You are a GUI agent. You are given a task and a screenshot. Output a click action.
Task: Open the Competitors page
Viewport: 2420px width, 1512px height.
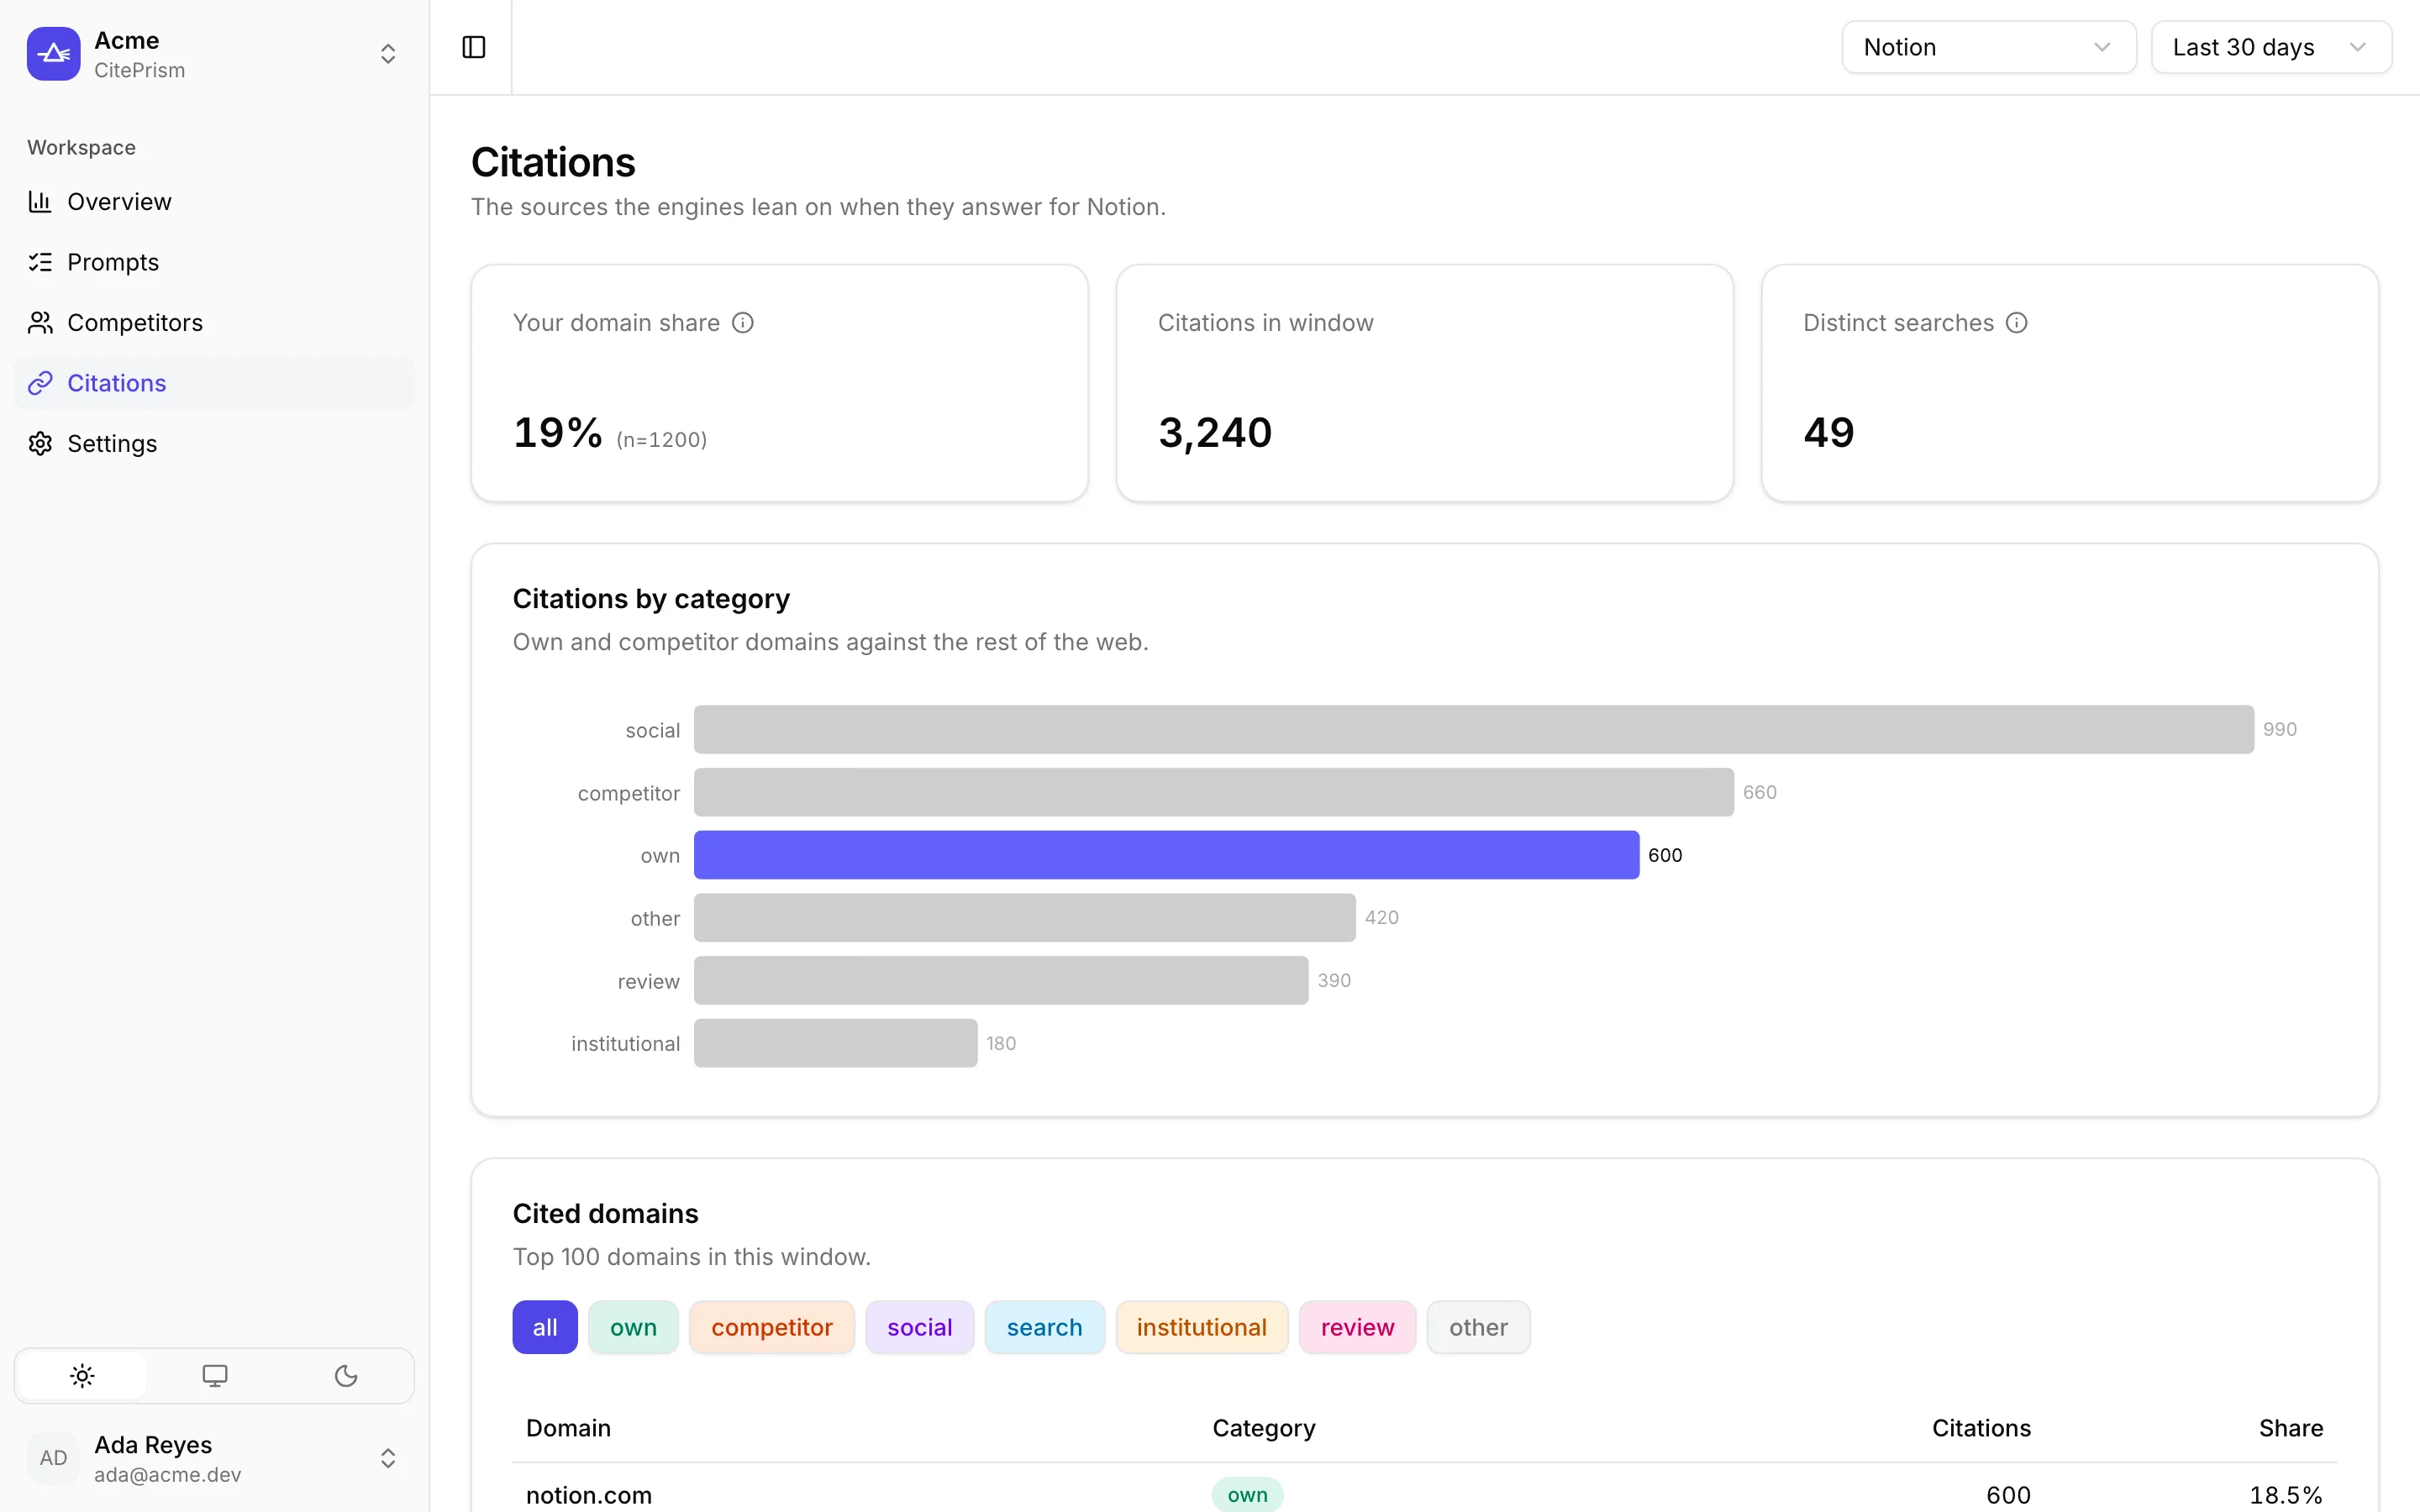coord(214,322)
